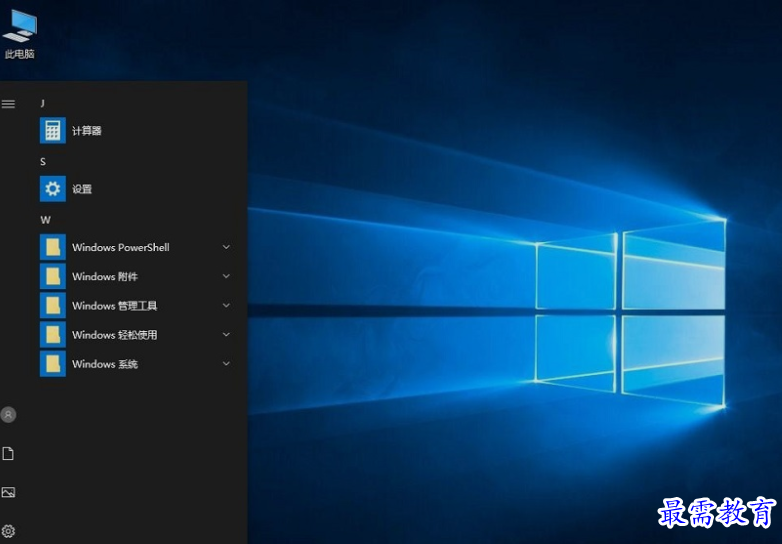Jump to letter S section header
Screen dimensions: 782x544
[x=43, y=162]
